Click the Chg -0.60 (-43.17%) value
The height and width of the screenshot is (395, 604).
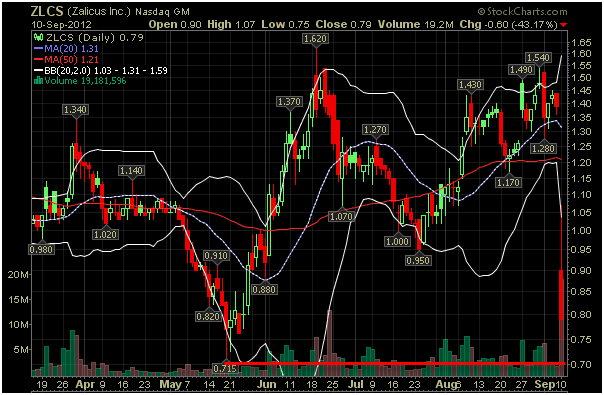[x=508, y=25]
